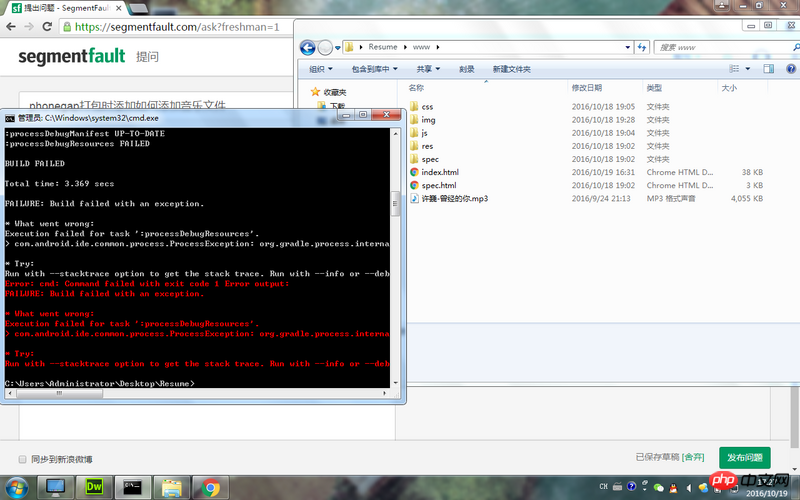Open the view options dropdown arrow
This screenshot has width=800, height=500.
pos(747,69)
